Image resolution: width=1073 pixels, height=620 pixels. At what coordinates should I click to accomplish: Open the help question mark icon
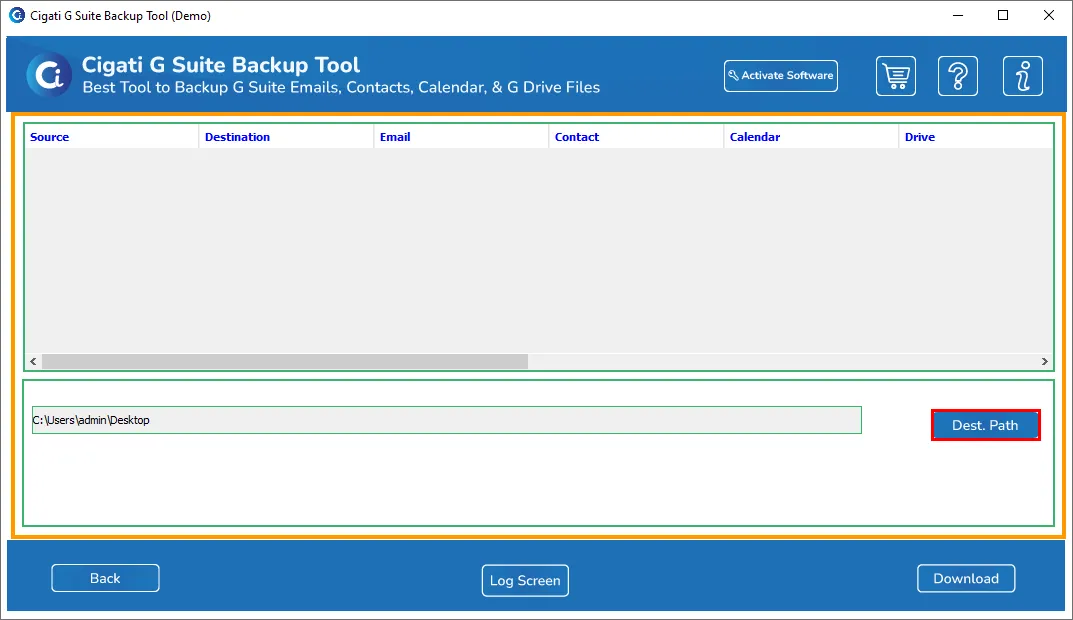[x=958, y=76]
